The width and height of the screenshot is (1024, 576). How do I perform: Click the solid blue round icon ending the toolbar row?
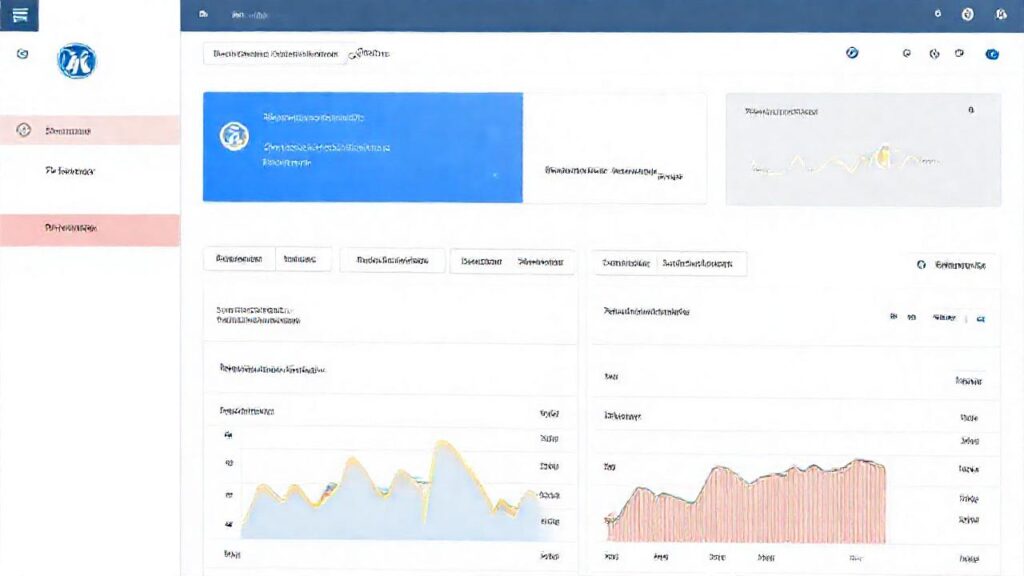click(992, 54)
